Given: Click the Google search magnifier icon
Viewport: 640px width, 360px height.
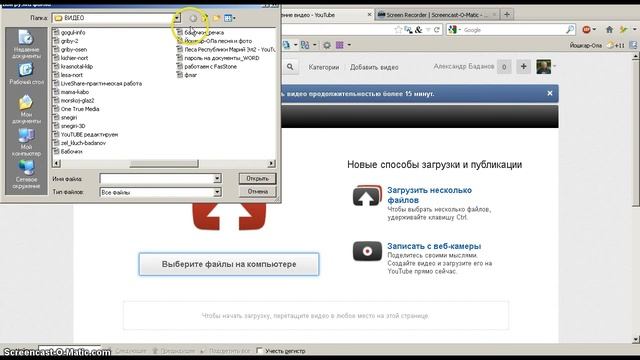Looking at the screenshot, I should (x=570, y=29).
